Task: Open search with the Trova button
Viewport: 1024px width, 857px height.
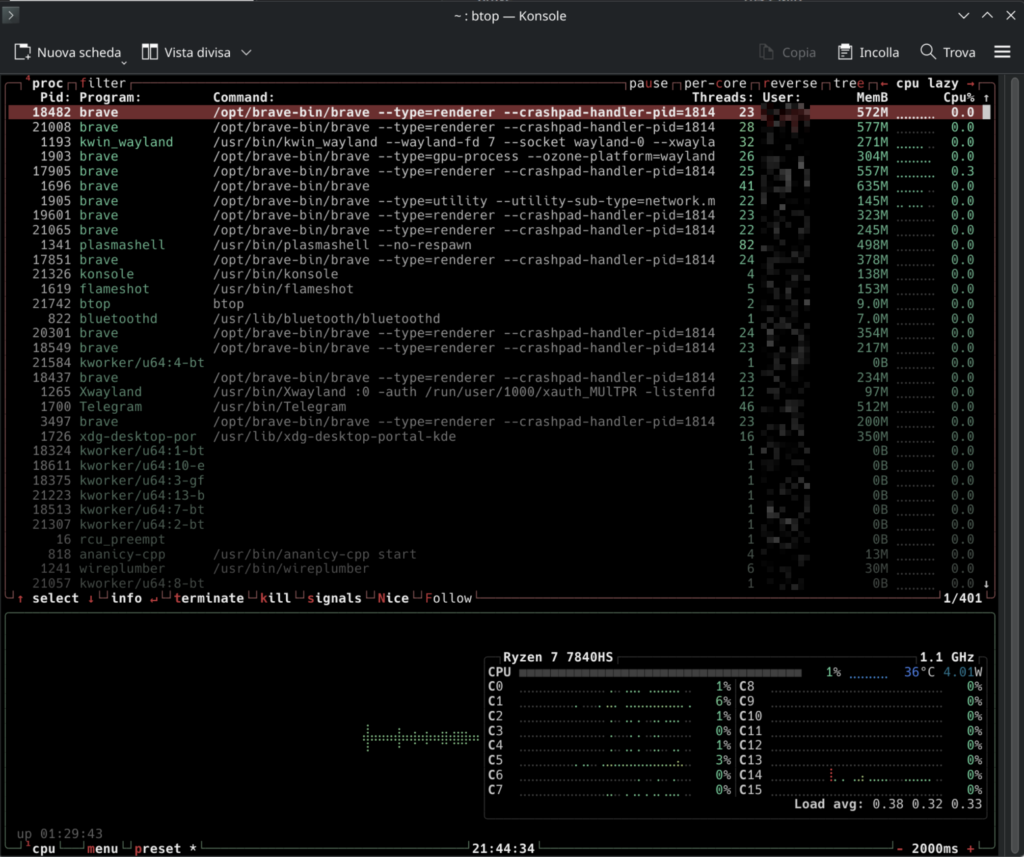Action: click(x=948, y=52)
